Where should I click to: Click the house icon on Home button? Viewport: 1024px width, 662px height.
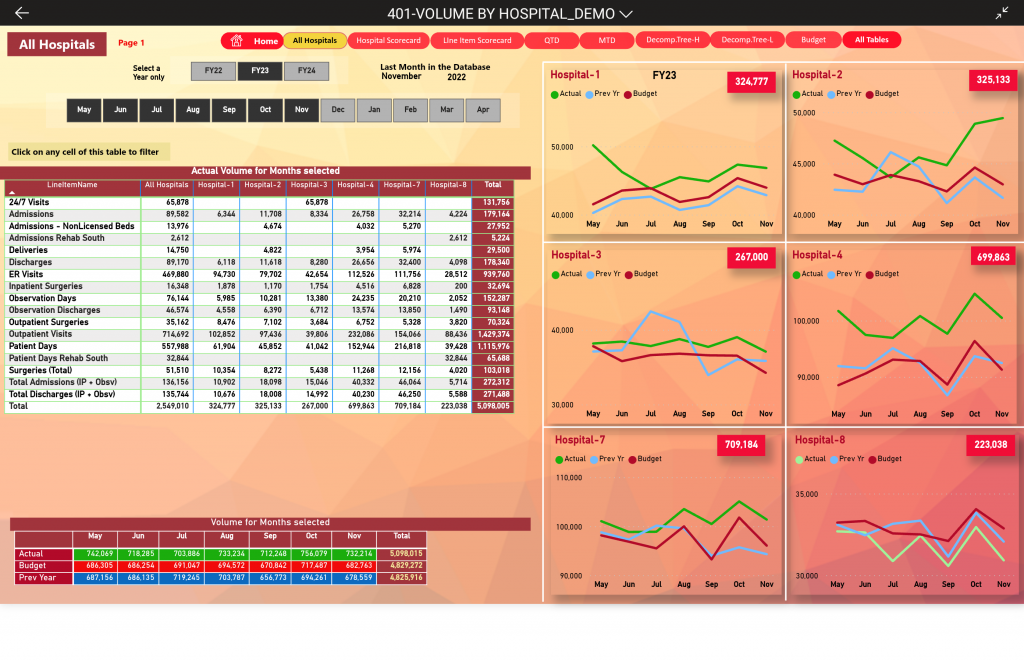pyautogui.click(x=237, y=41)
